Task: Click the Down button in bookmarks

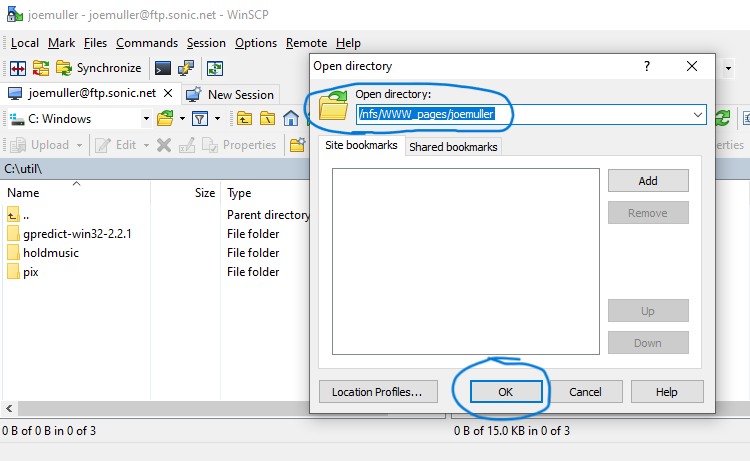Action: tap(648, 343)
